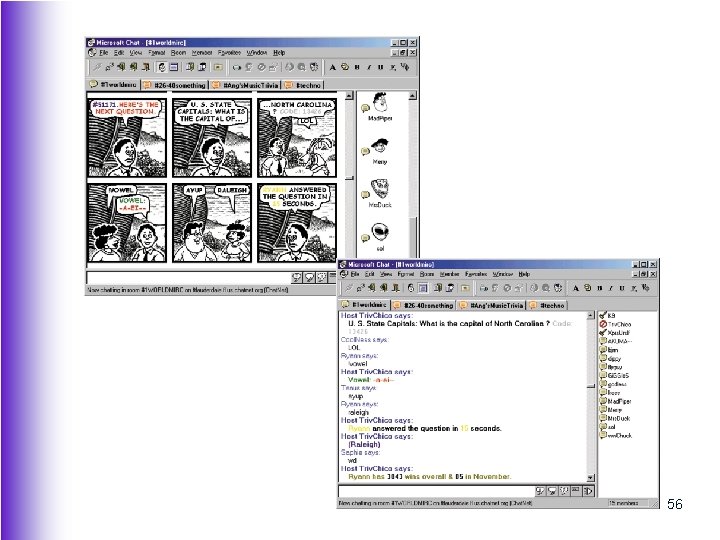Select K9 in text view member list
This screenshot has height=540, width=720.
click(607, 315)
